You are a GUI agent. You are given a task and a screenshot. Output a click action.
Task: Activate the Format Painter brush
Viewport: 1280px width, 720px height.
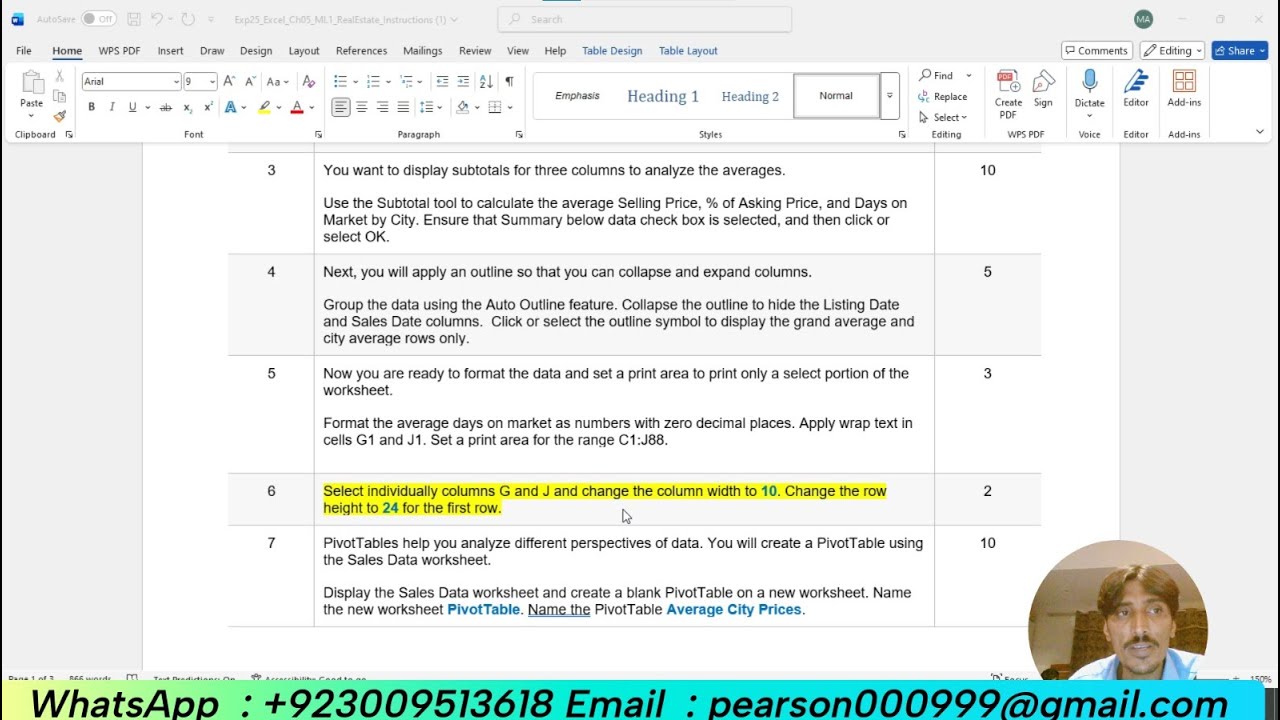pos(59,116)
